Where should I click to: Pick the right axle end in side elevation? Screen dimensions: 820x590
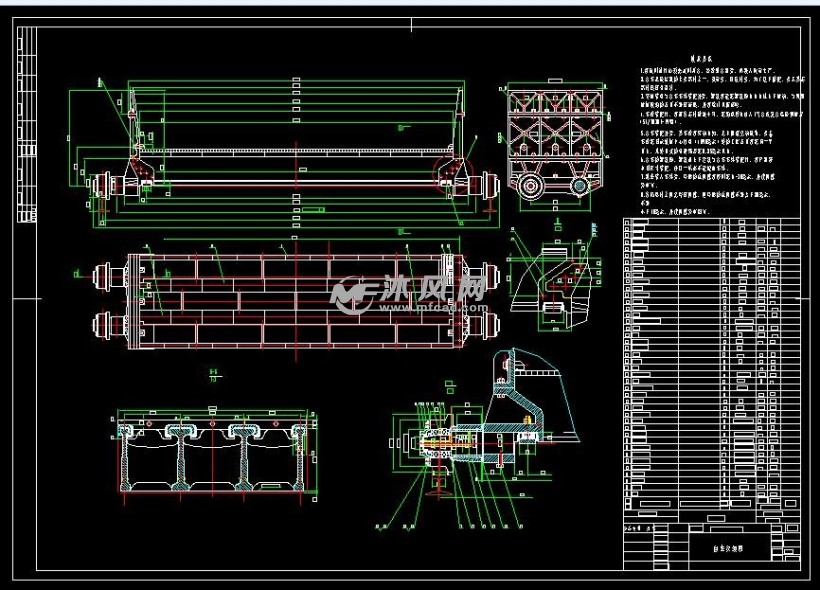click(x=488, y=186)
